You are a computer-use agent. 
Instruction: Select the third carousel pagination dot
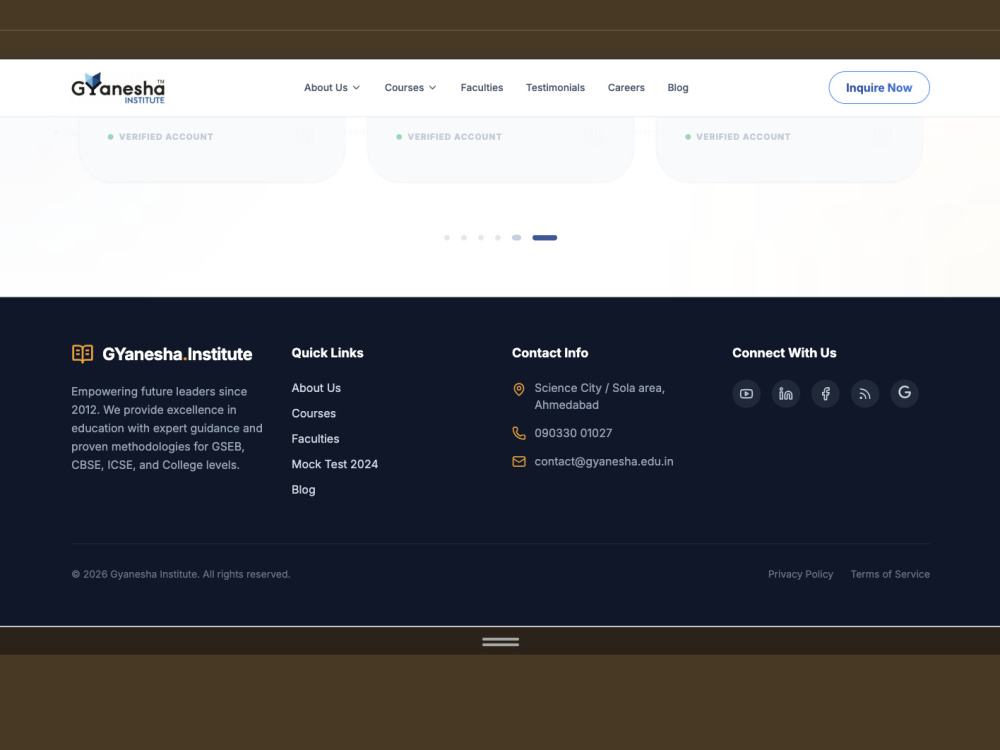tap(481, 237)
